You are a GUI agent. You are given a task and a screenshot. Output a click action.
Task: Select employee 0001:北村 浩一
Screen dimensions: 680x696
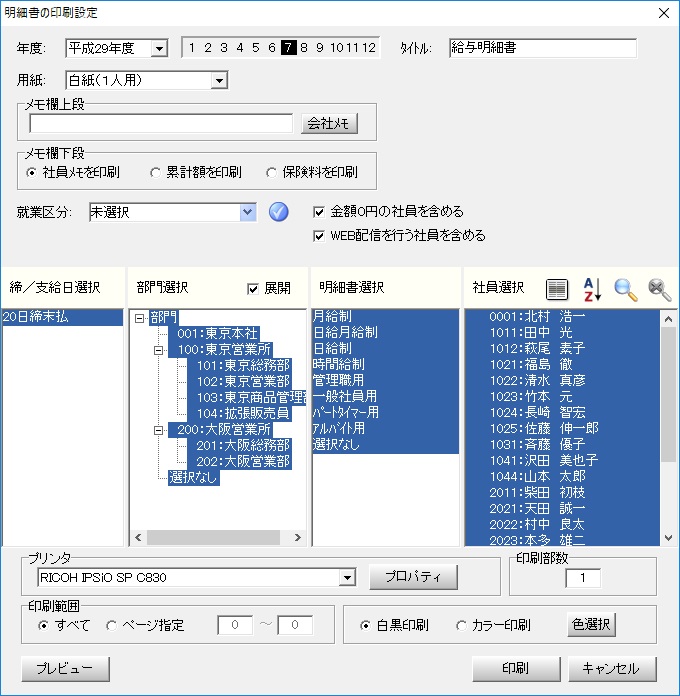click(562, 316)
